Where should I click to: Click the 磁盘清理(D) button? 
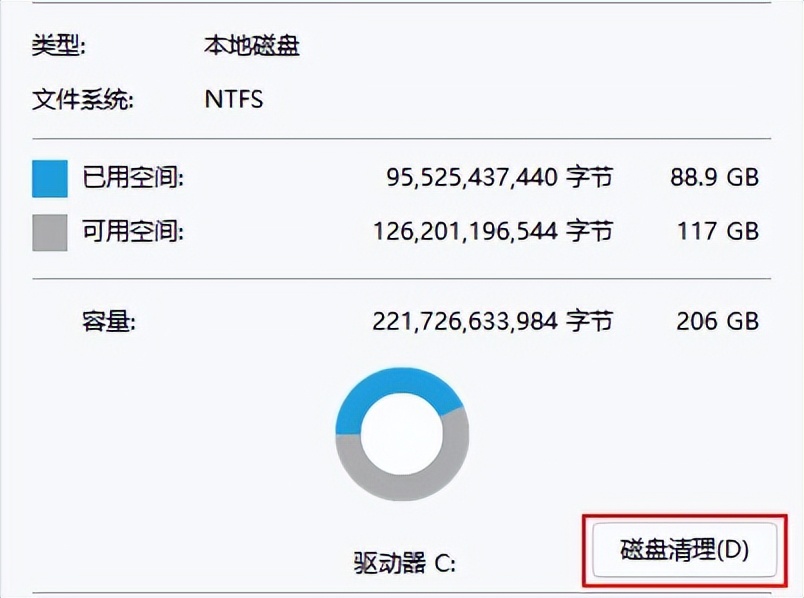685,549
